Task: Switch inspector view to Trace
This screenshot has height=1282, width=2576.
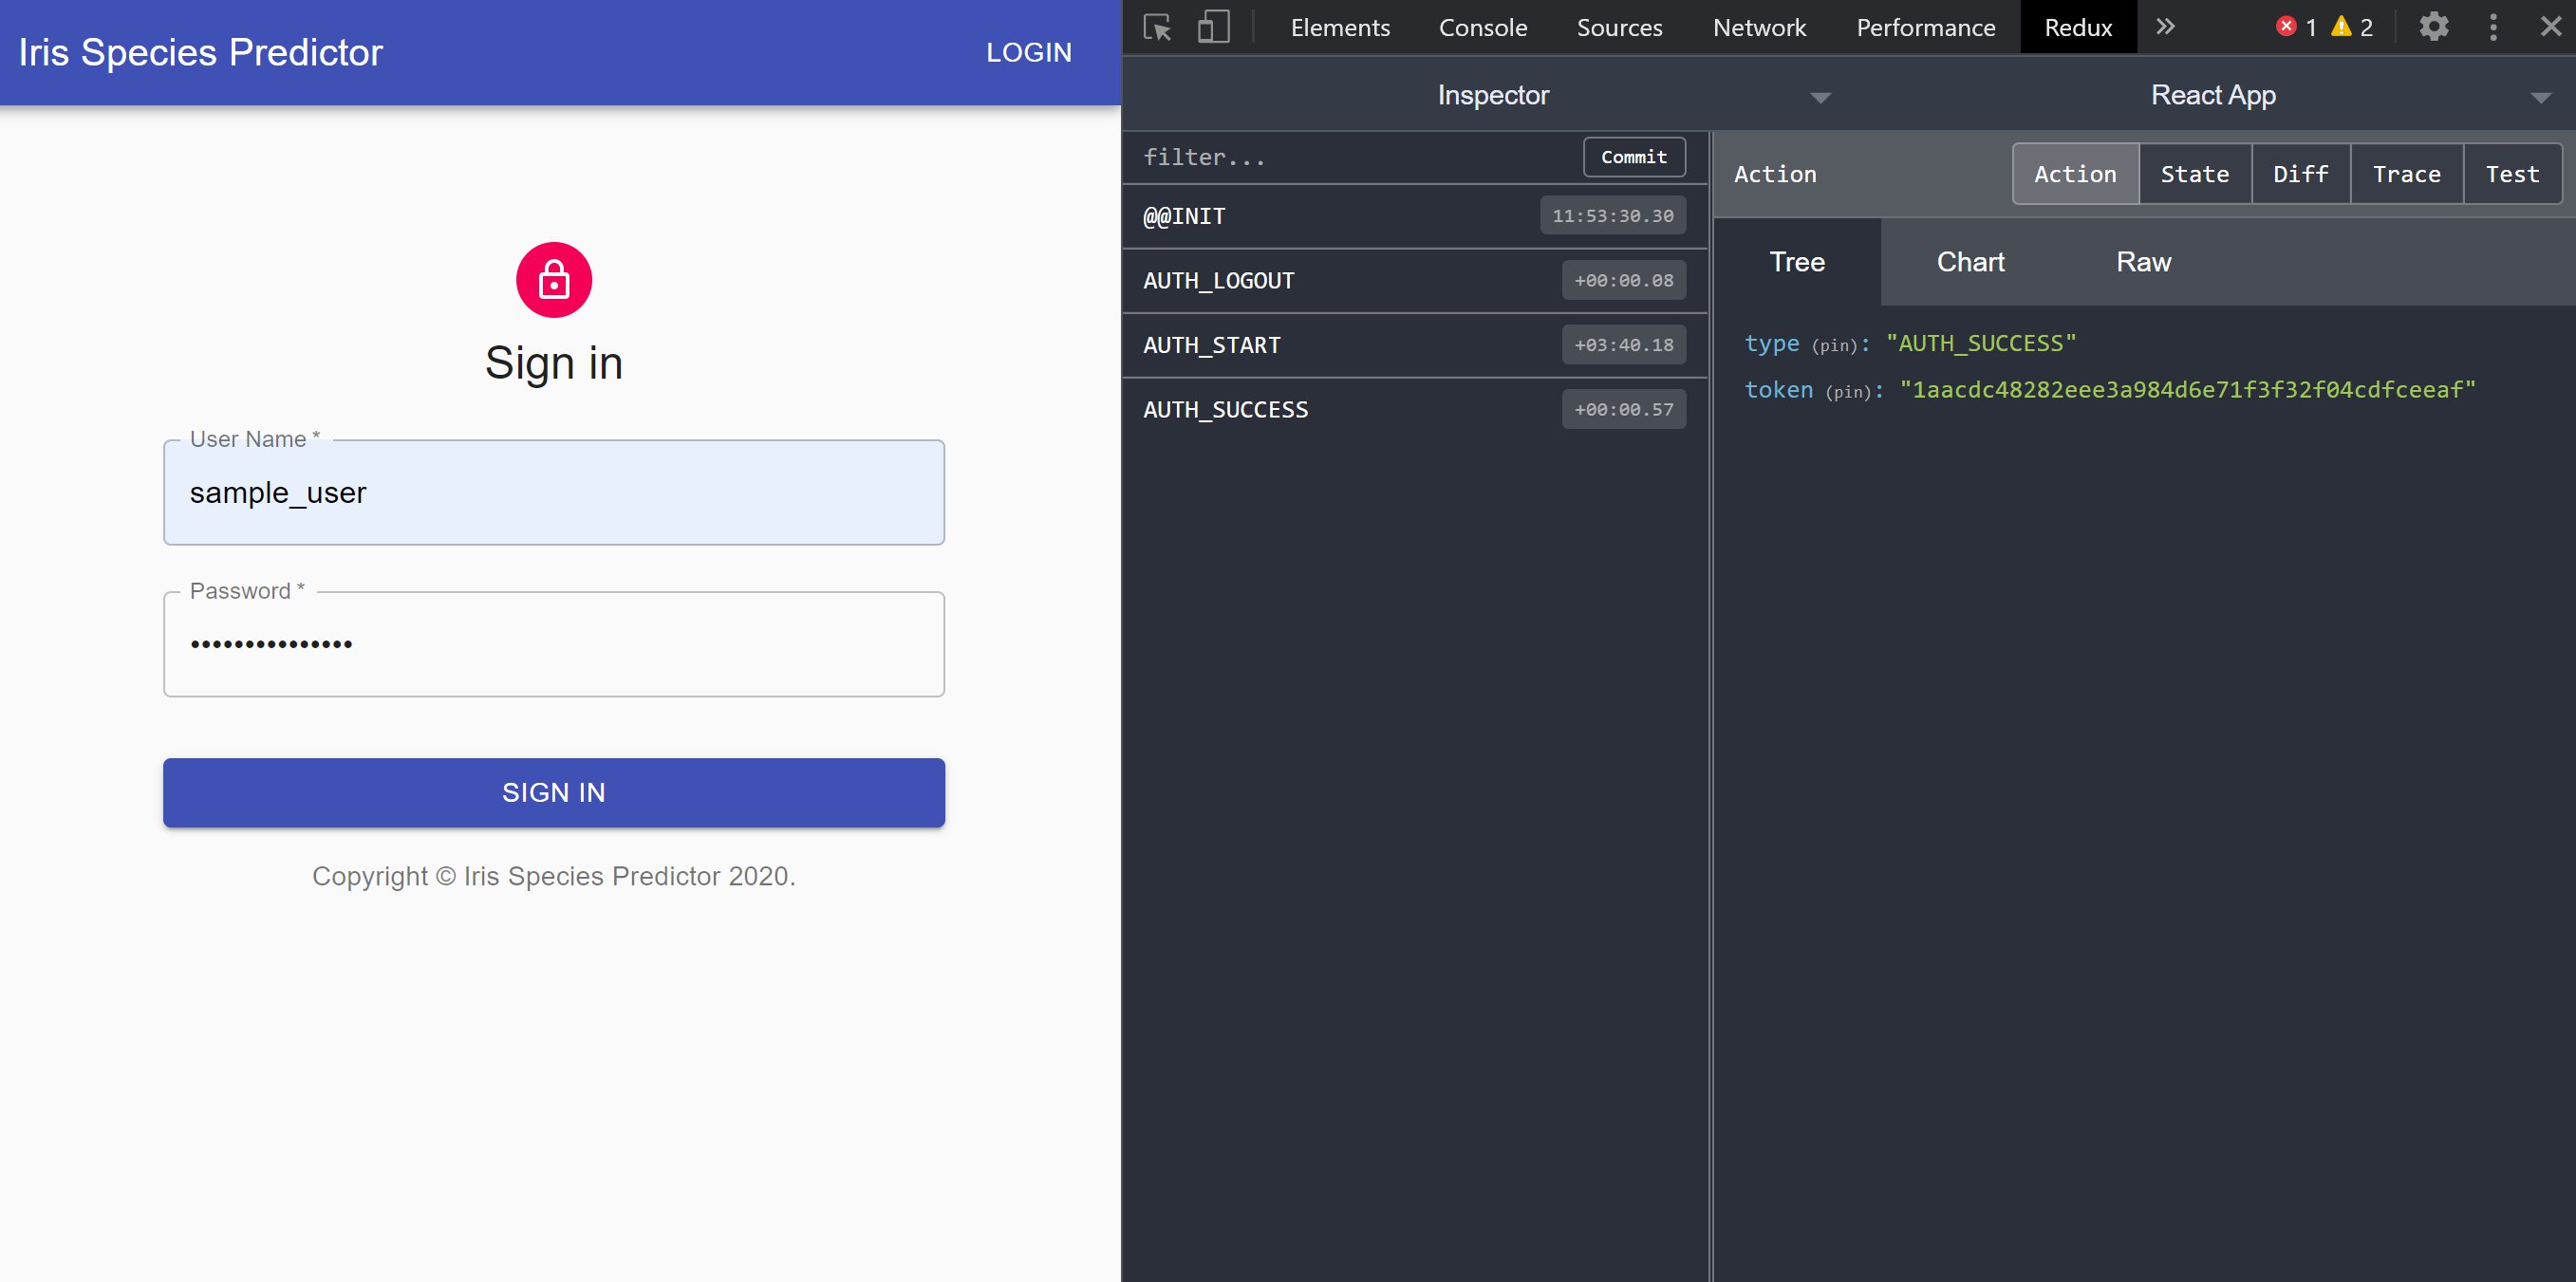Action: pos(2406,174)
